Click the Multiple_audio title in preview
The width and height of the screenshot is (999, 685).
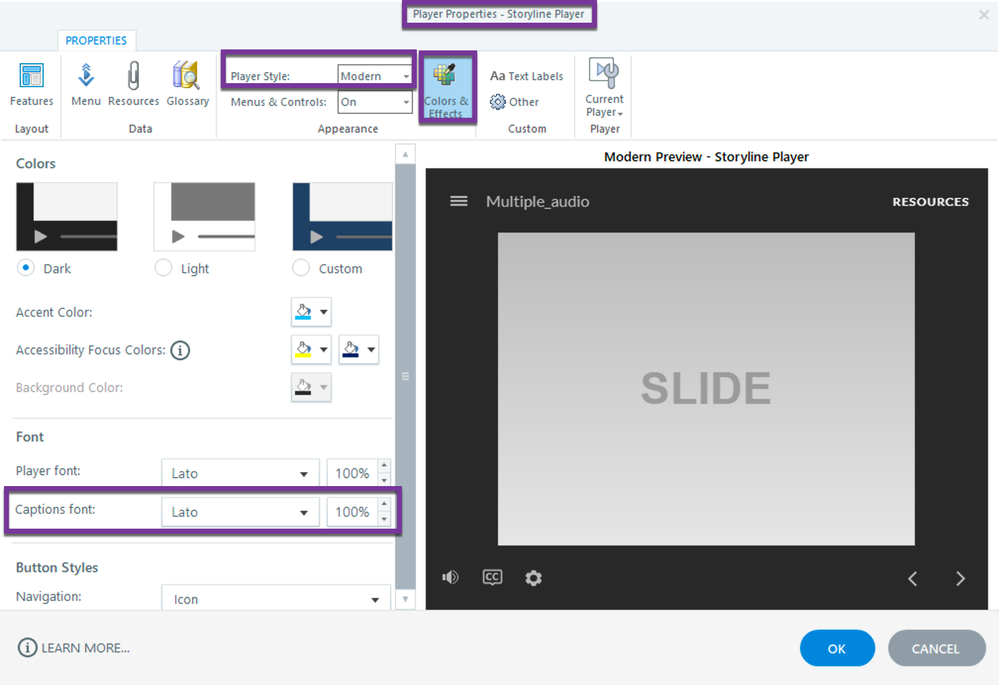tap(538, 201)
